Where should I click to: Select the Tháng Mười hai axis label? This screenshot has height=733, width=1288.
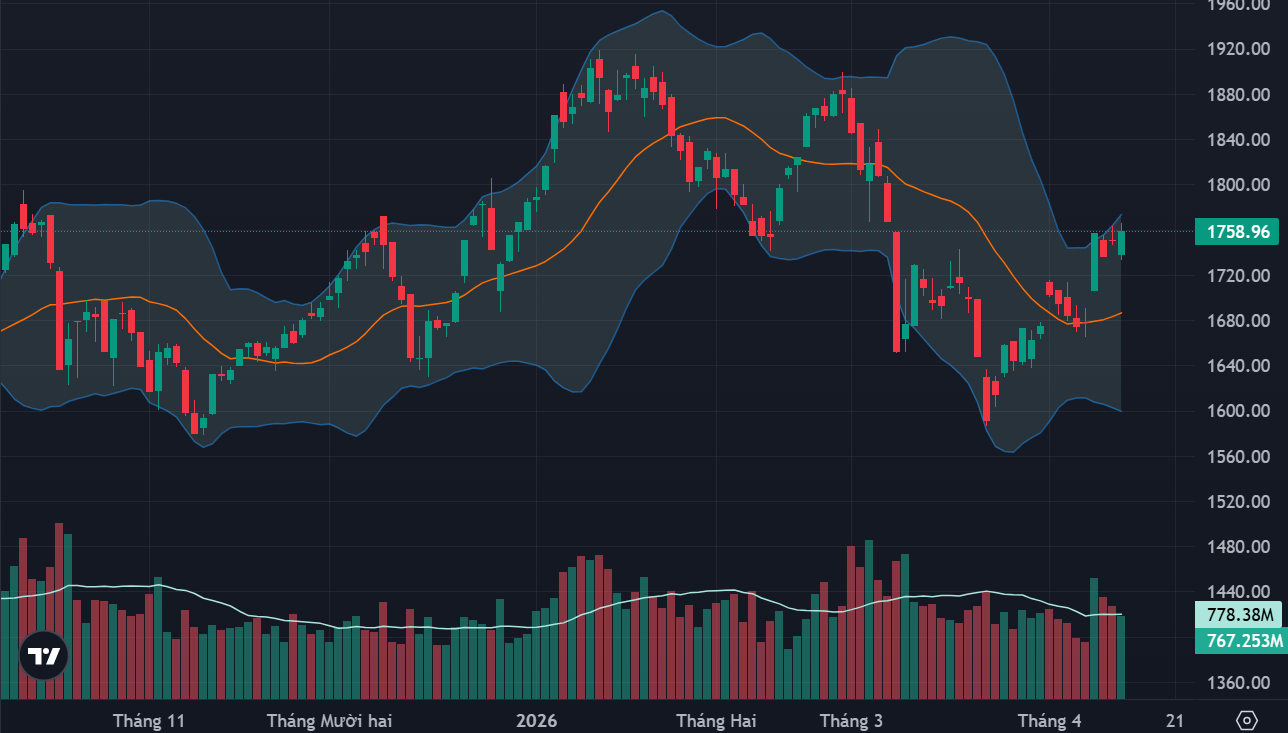329,721
